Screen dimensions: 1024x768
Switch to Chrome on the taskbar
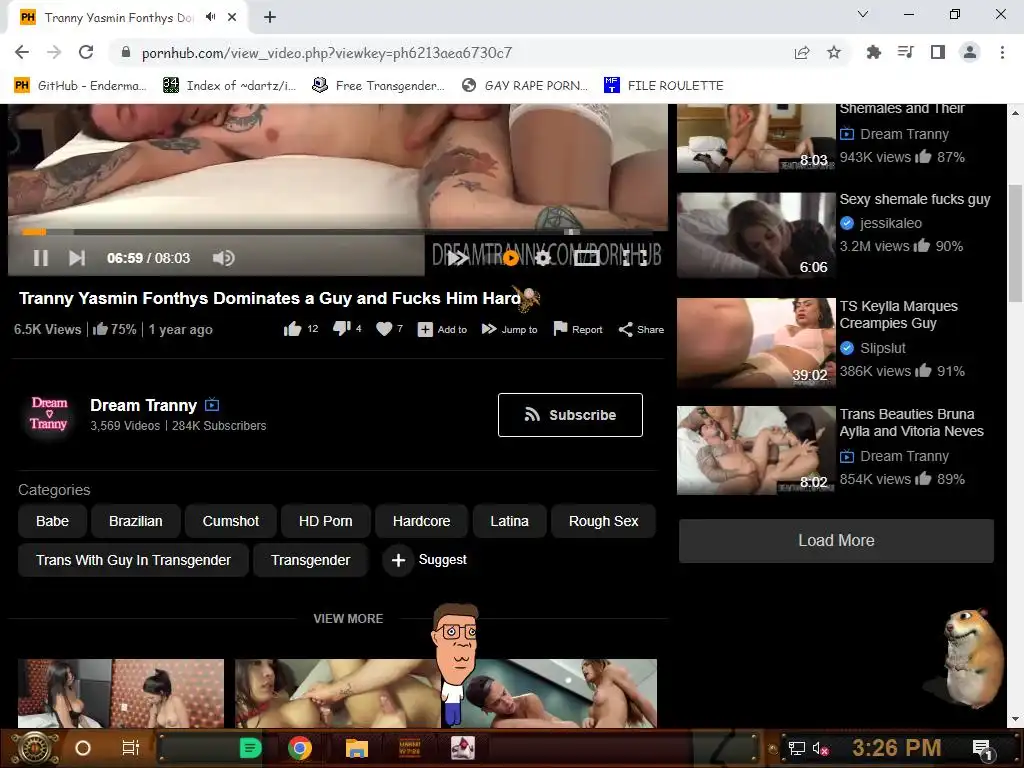300,748
